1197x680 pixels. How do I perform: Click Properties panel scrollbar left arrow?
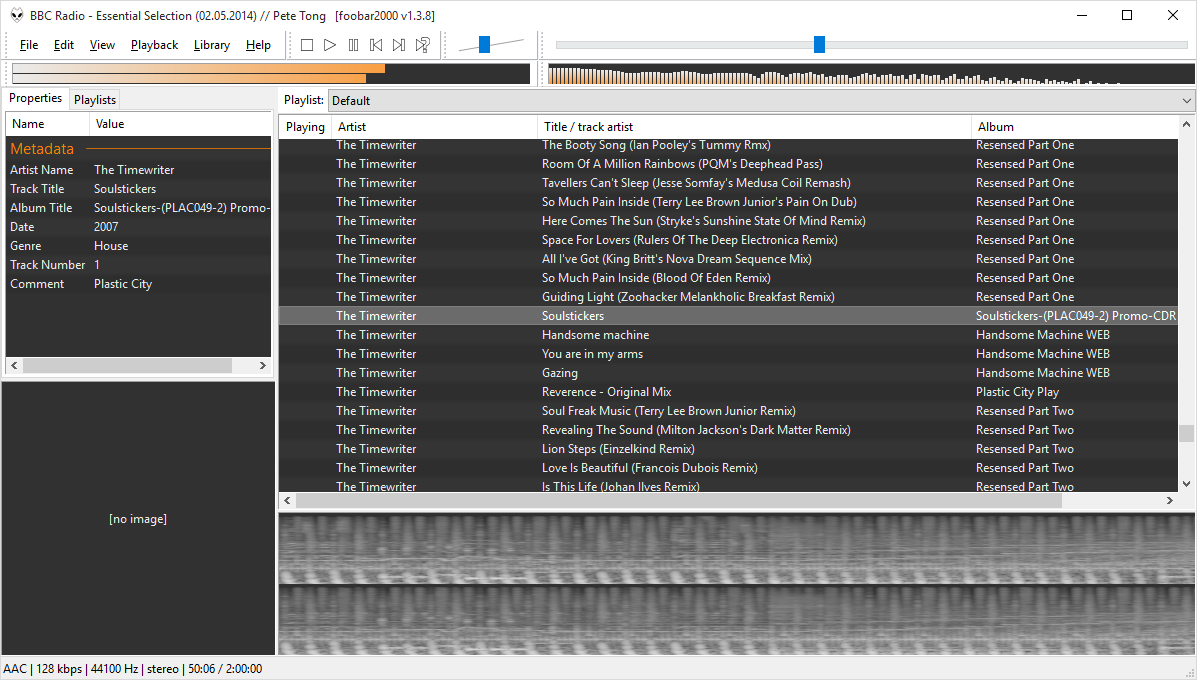[x=14, y=366]
